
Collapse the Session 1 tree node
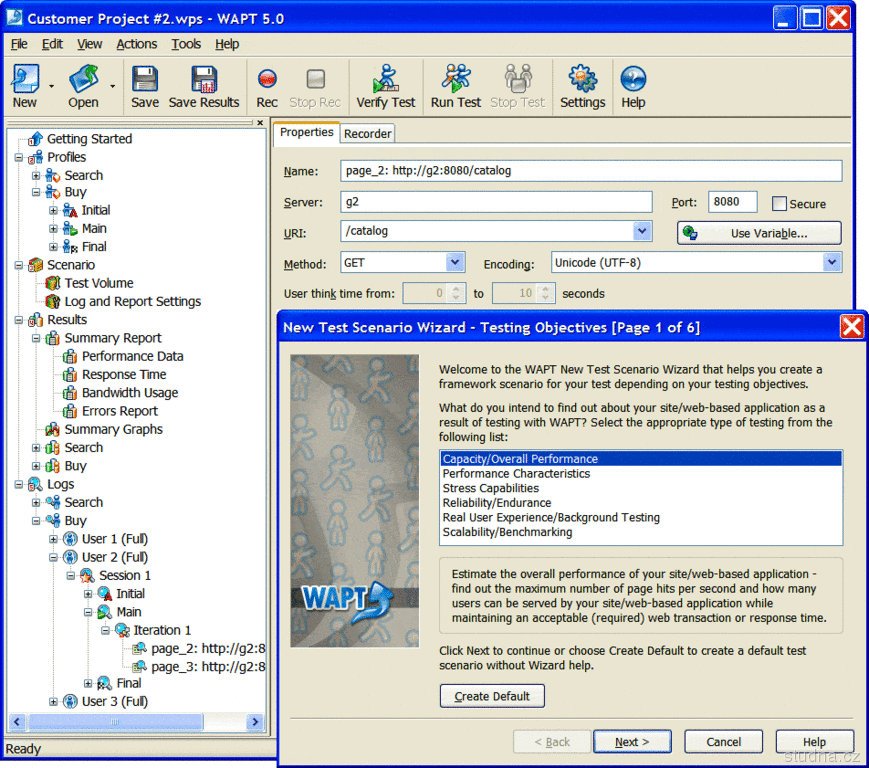point(72,576)
